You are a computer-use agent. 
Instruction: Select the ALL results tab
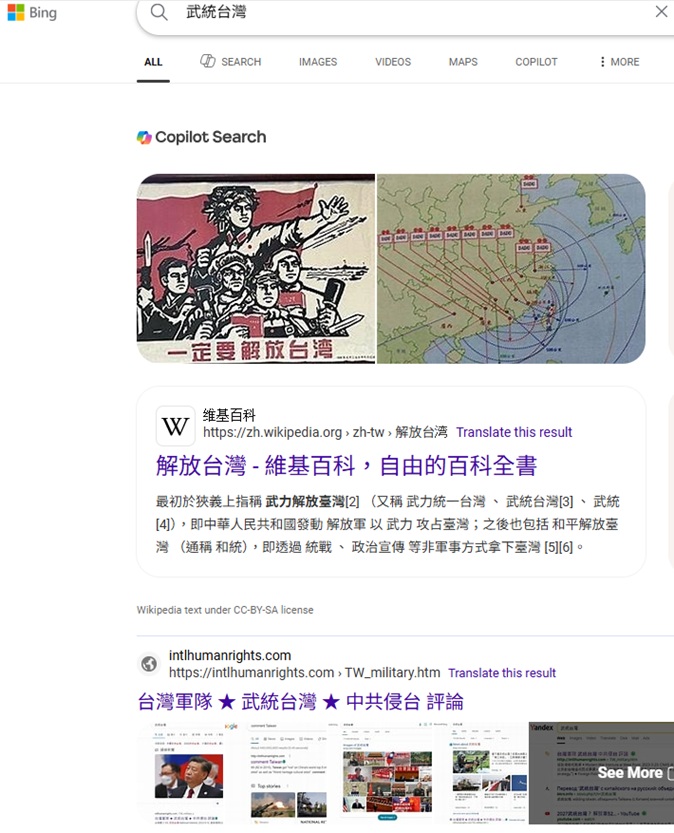(x=153, y=62)
